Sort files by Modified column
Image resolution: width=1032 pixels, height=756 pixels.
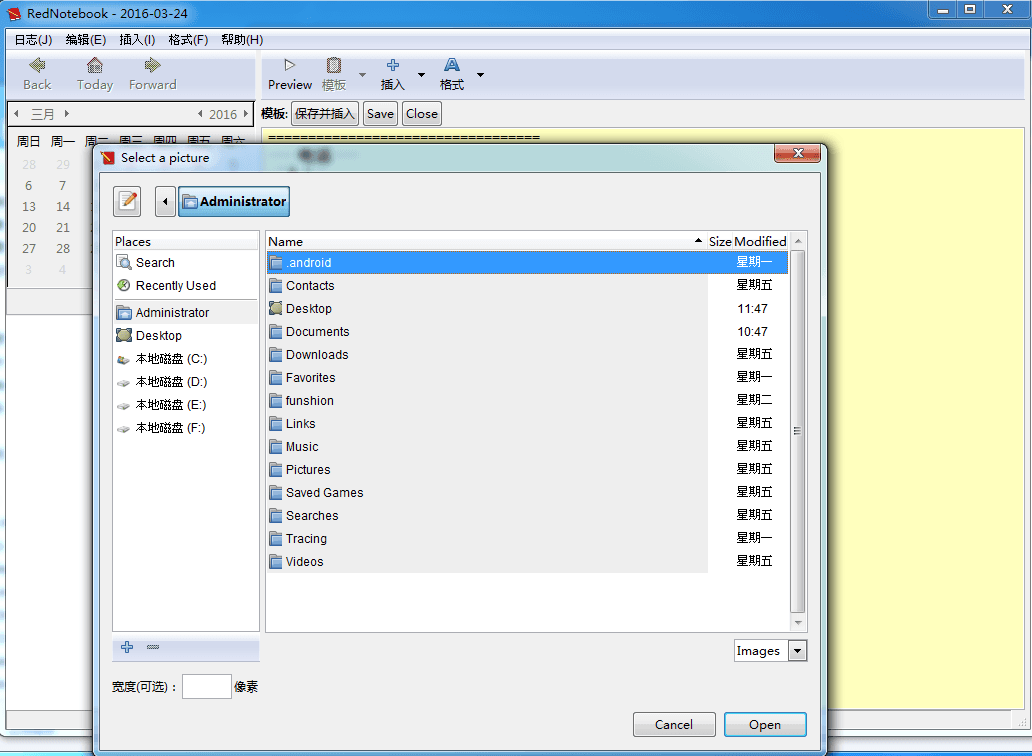(760, 241)
